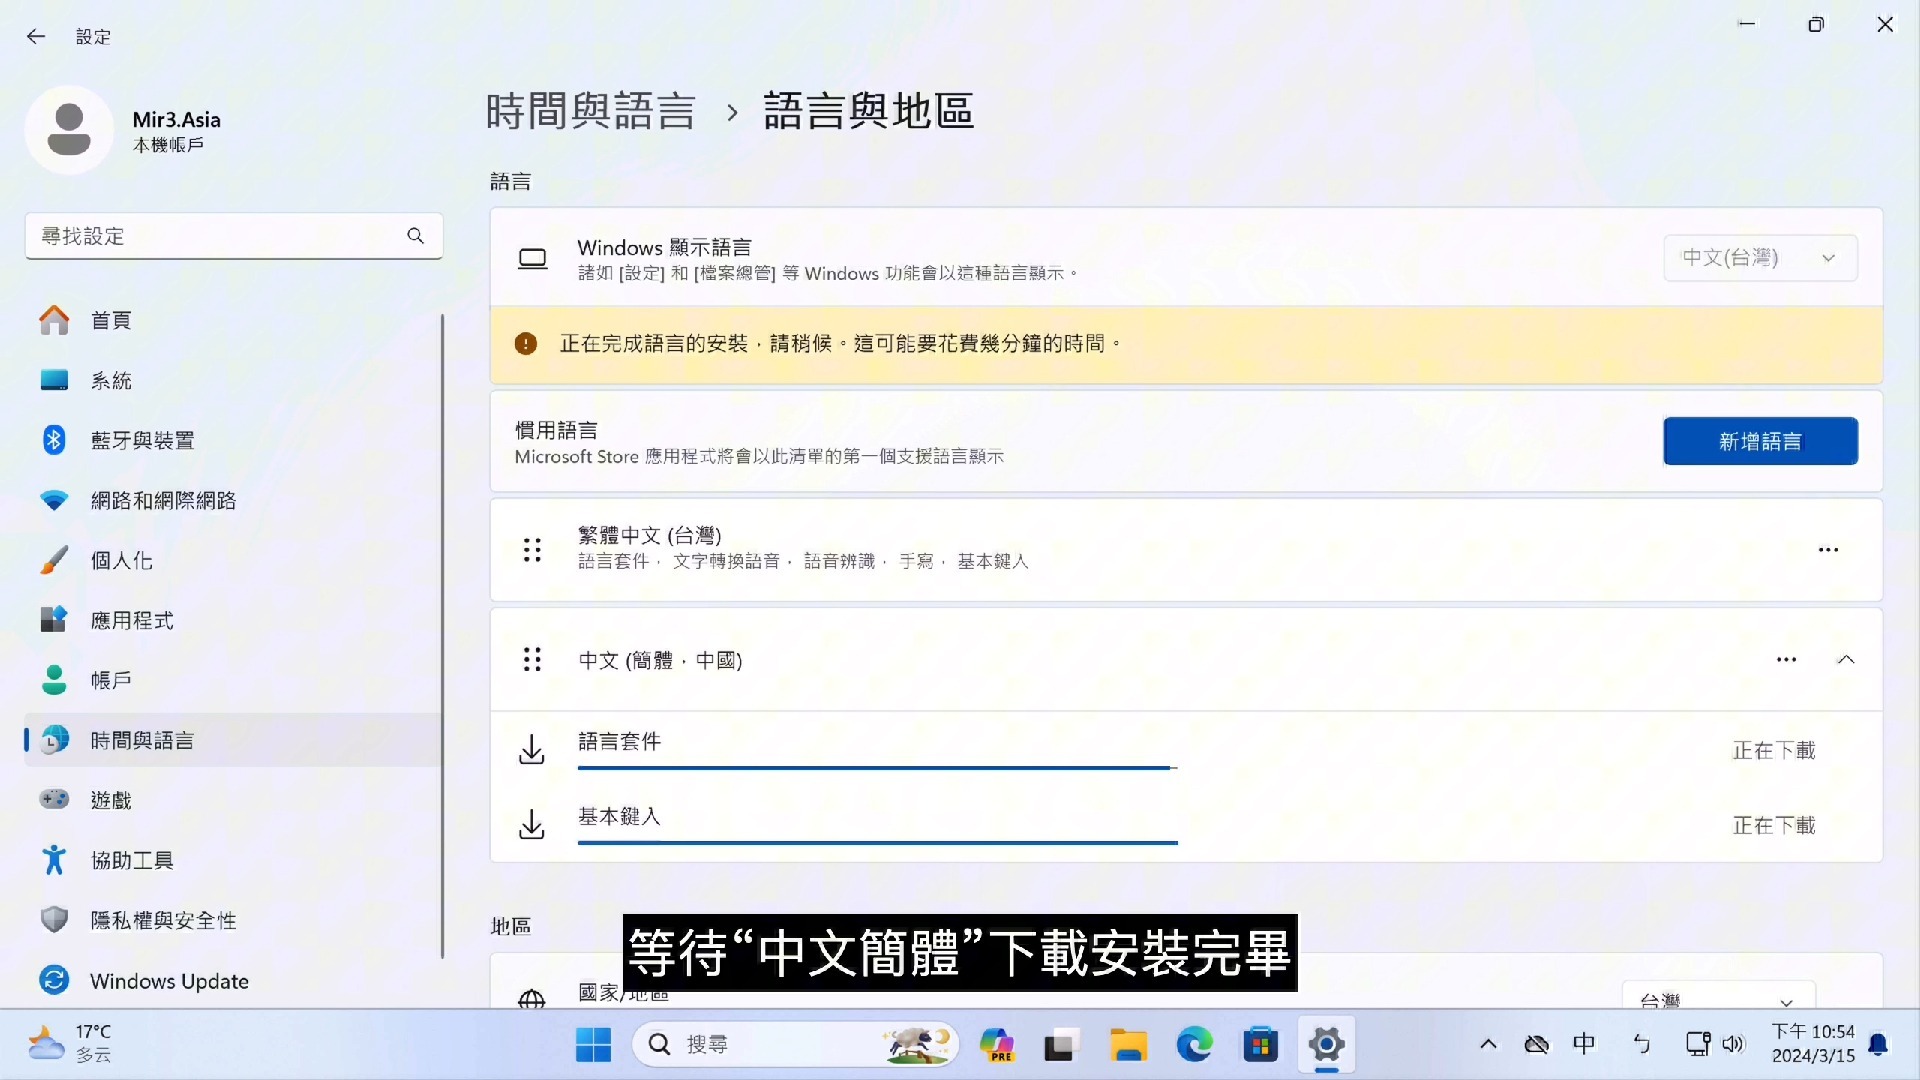
Task: Open 個人化 settings
Action: coord(120,560)
